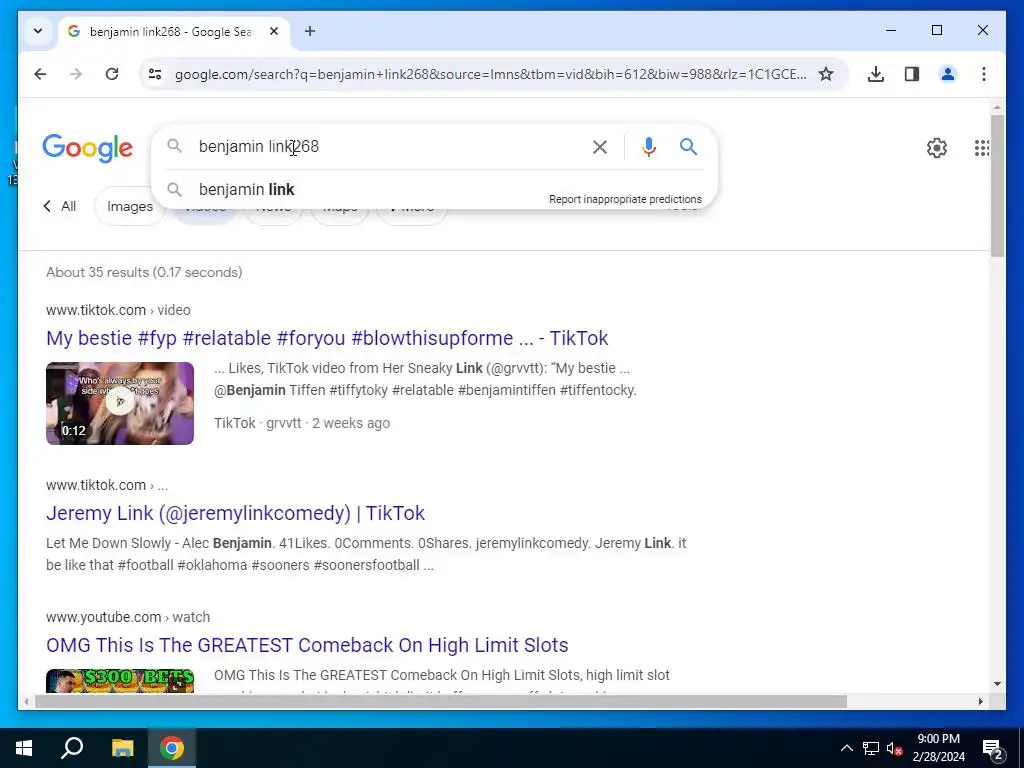1024x768 pixels.
Task: Close the benjamin link268 tab
Action: (x=274, y=31)
